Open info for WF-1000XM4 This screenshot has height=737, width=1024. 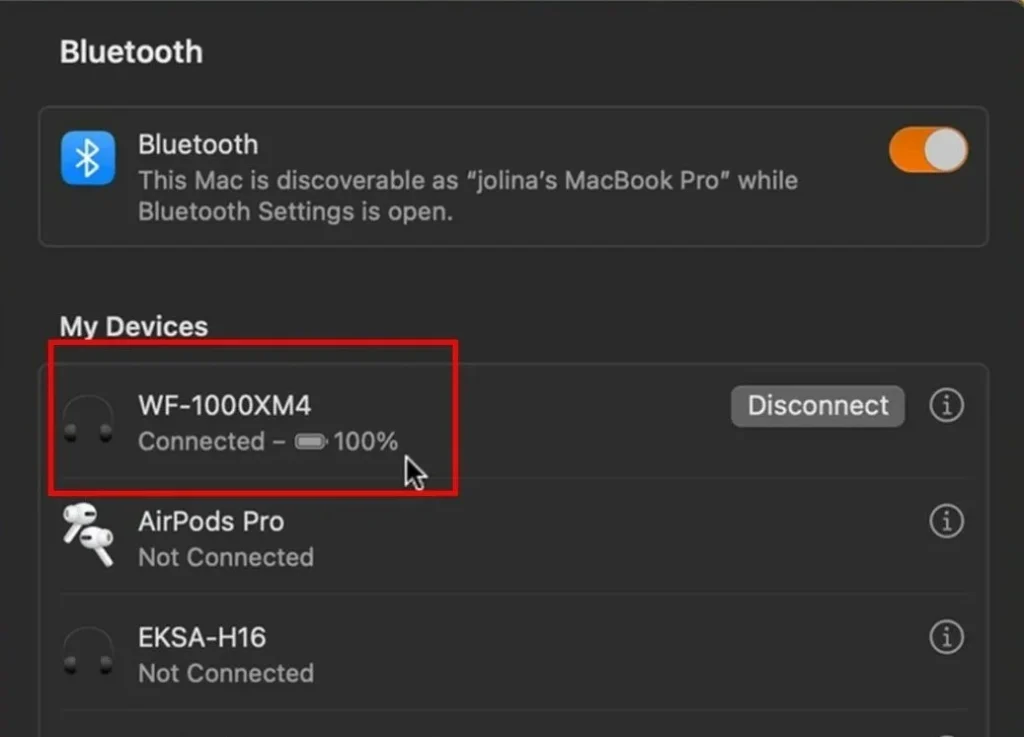coord(946,406)
